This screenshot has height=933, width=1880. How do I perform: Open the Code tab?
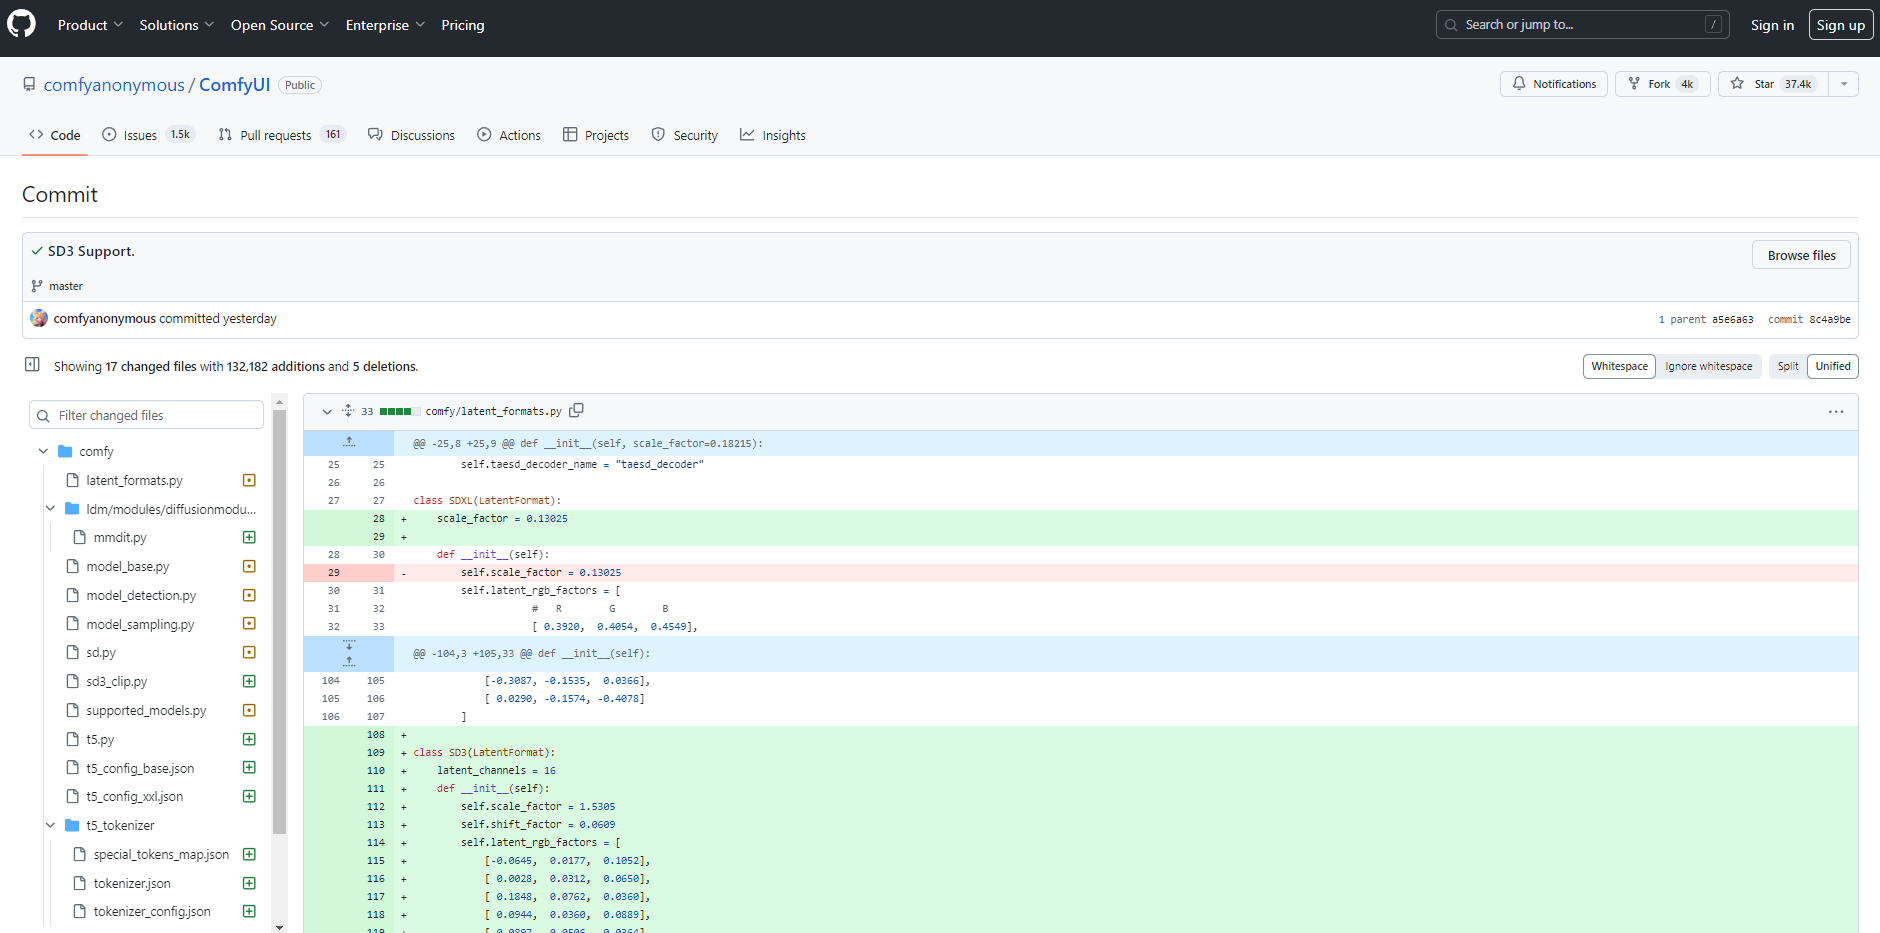click(x=55, y=135)
